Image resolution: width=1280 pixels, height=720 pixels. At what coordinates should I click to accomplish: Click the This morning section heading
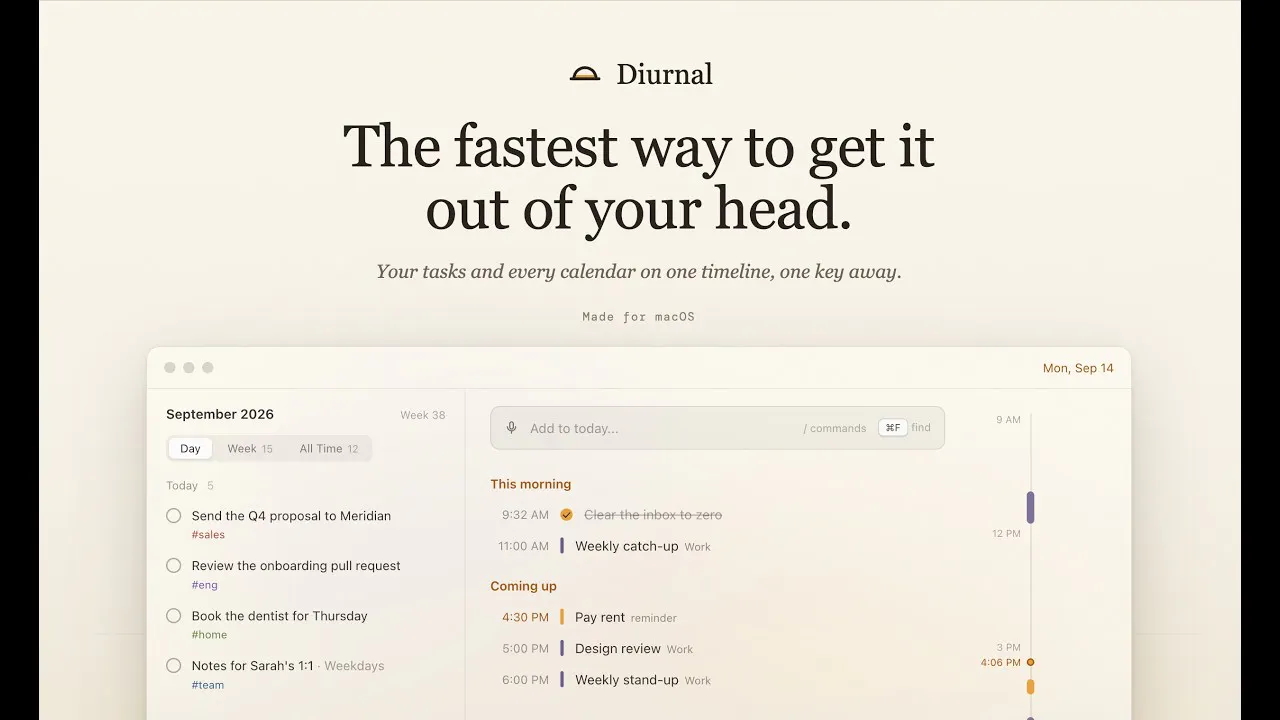[531, 484]
